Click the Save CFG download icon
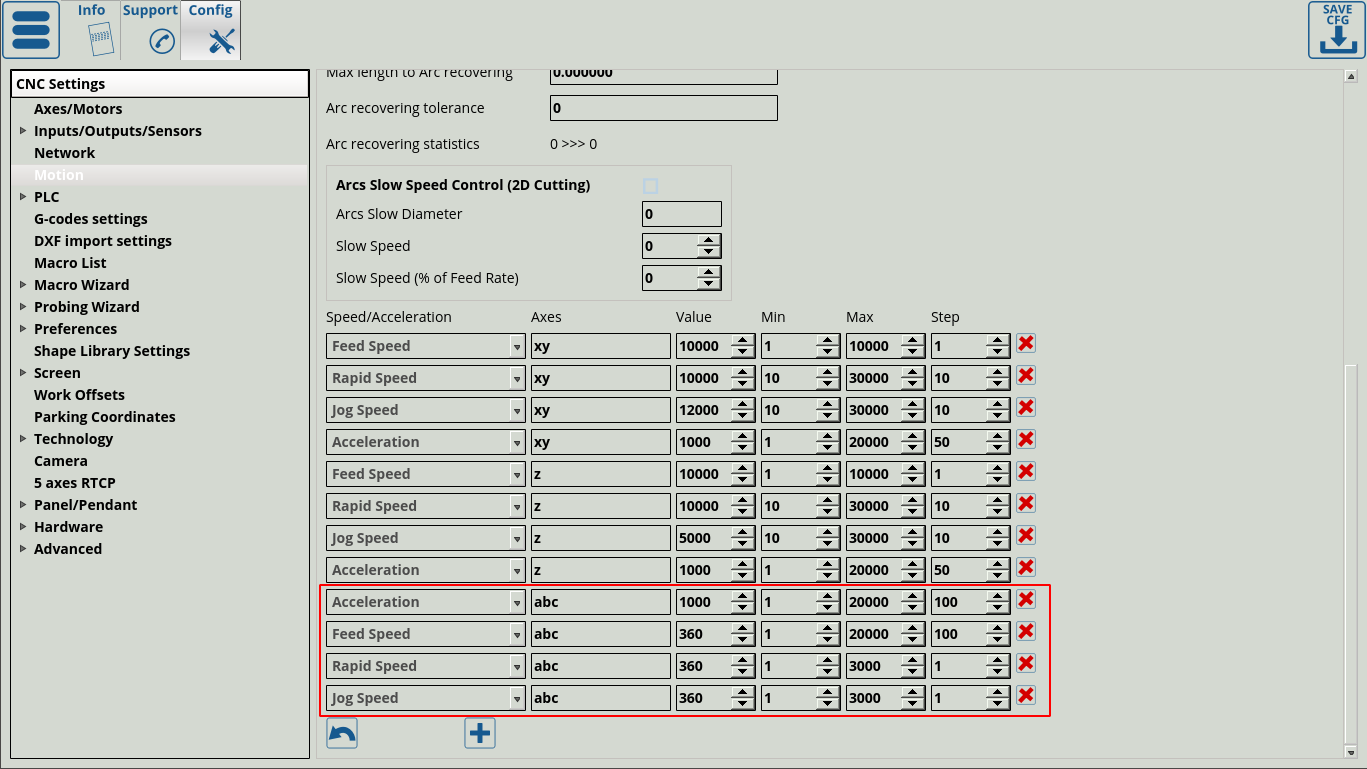The image size is (1367, 769). (1337, 30)
